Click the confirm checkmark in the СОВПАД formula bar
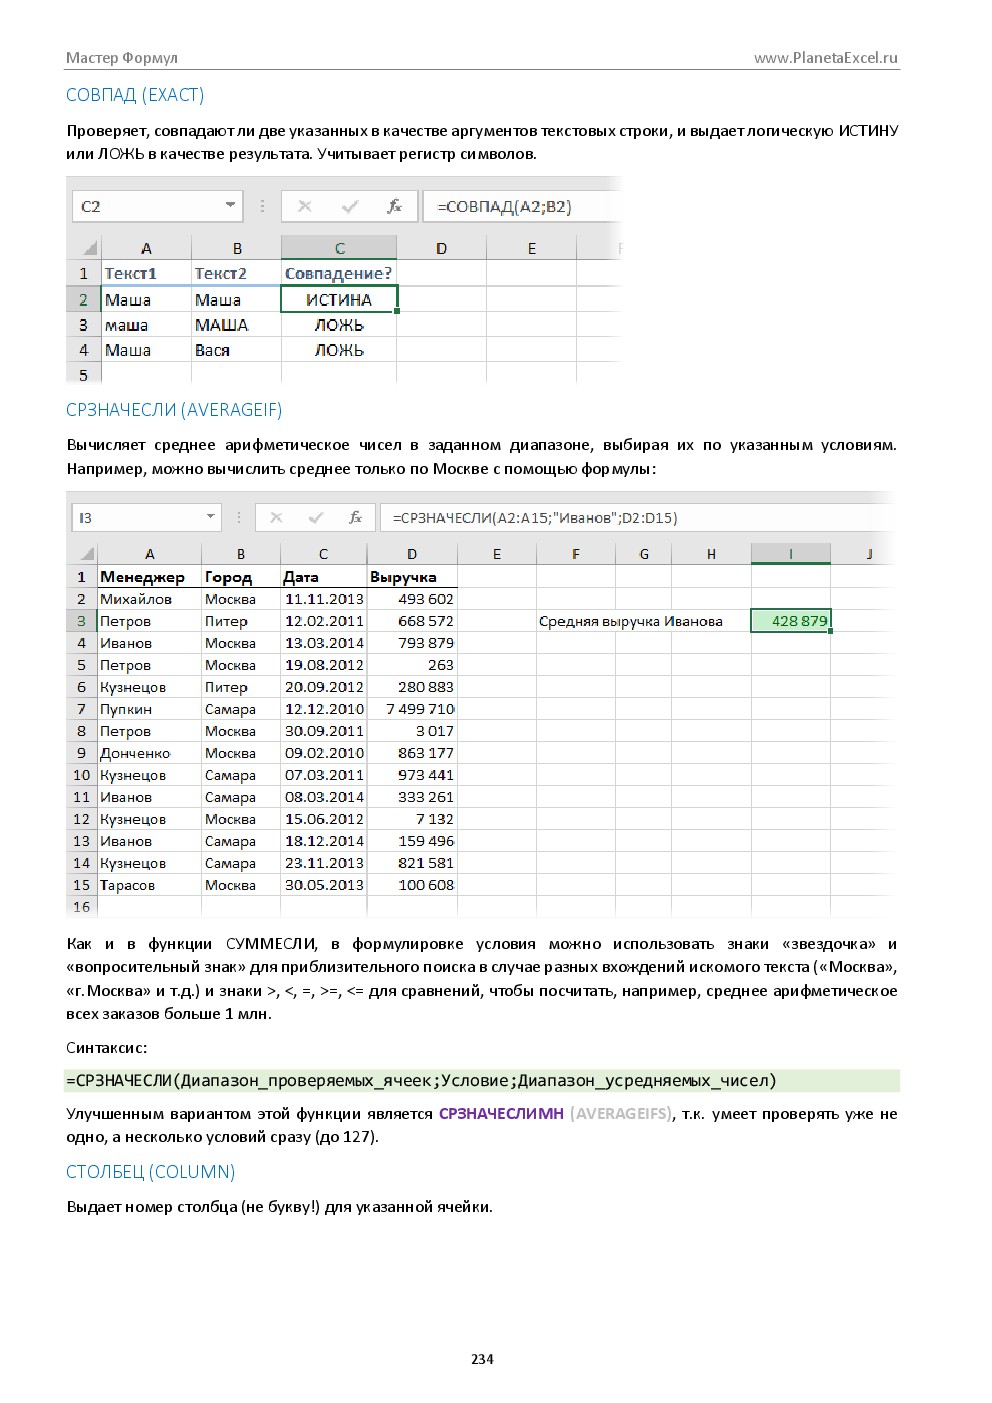The width and height of the screenshot is (992, 1403). pyautogui.click(x=350, y=206)
